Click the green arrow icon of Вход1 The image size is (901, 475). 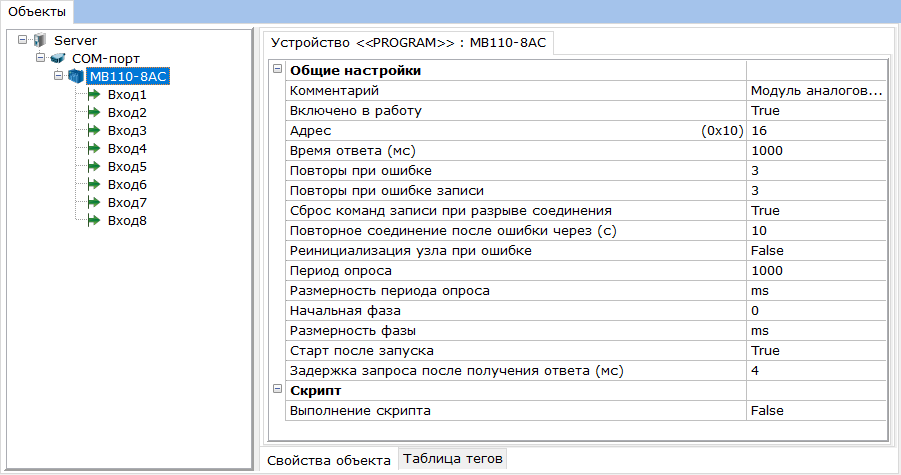click(95, 95)
